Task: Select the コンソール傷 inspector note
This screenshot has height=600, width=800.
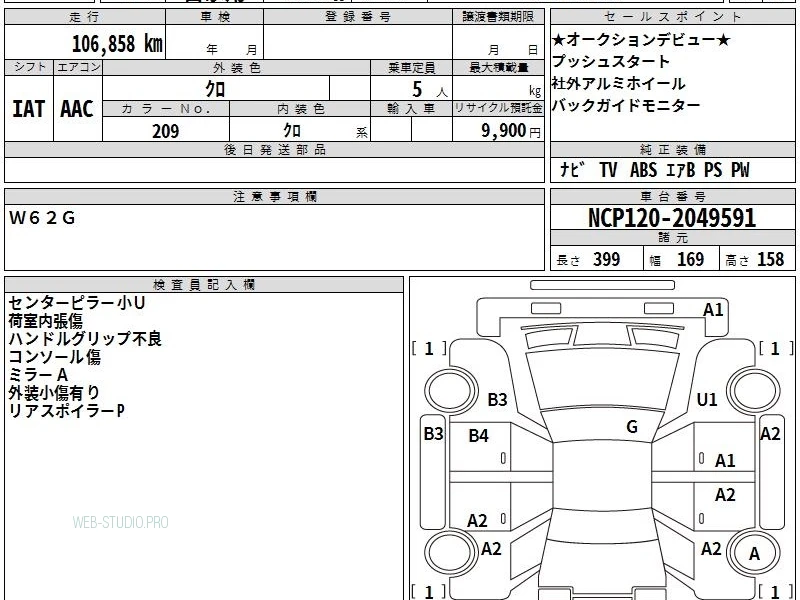Action: (54, 357)
